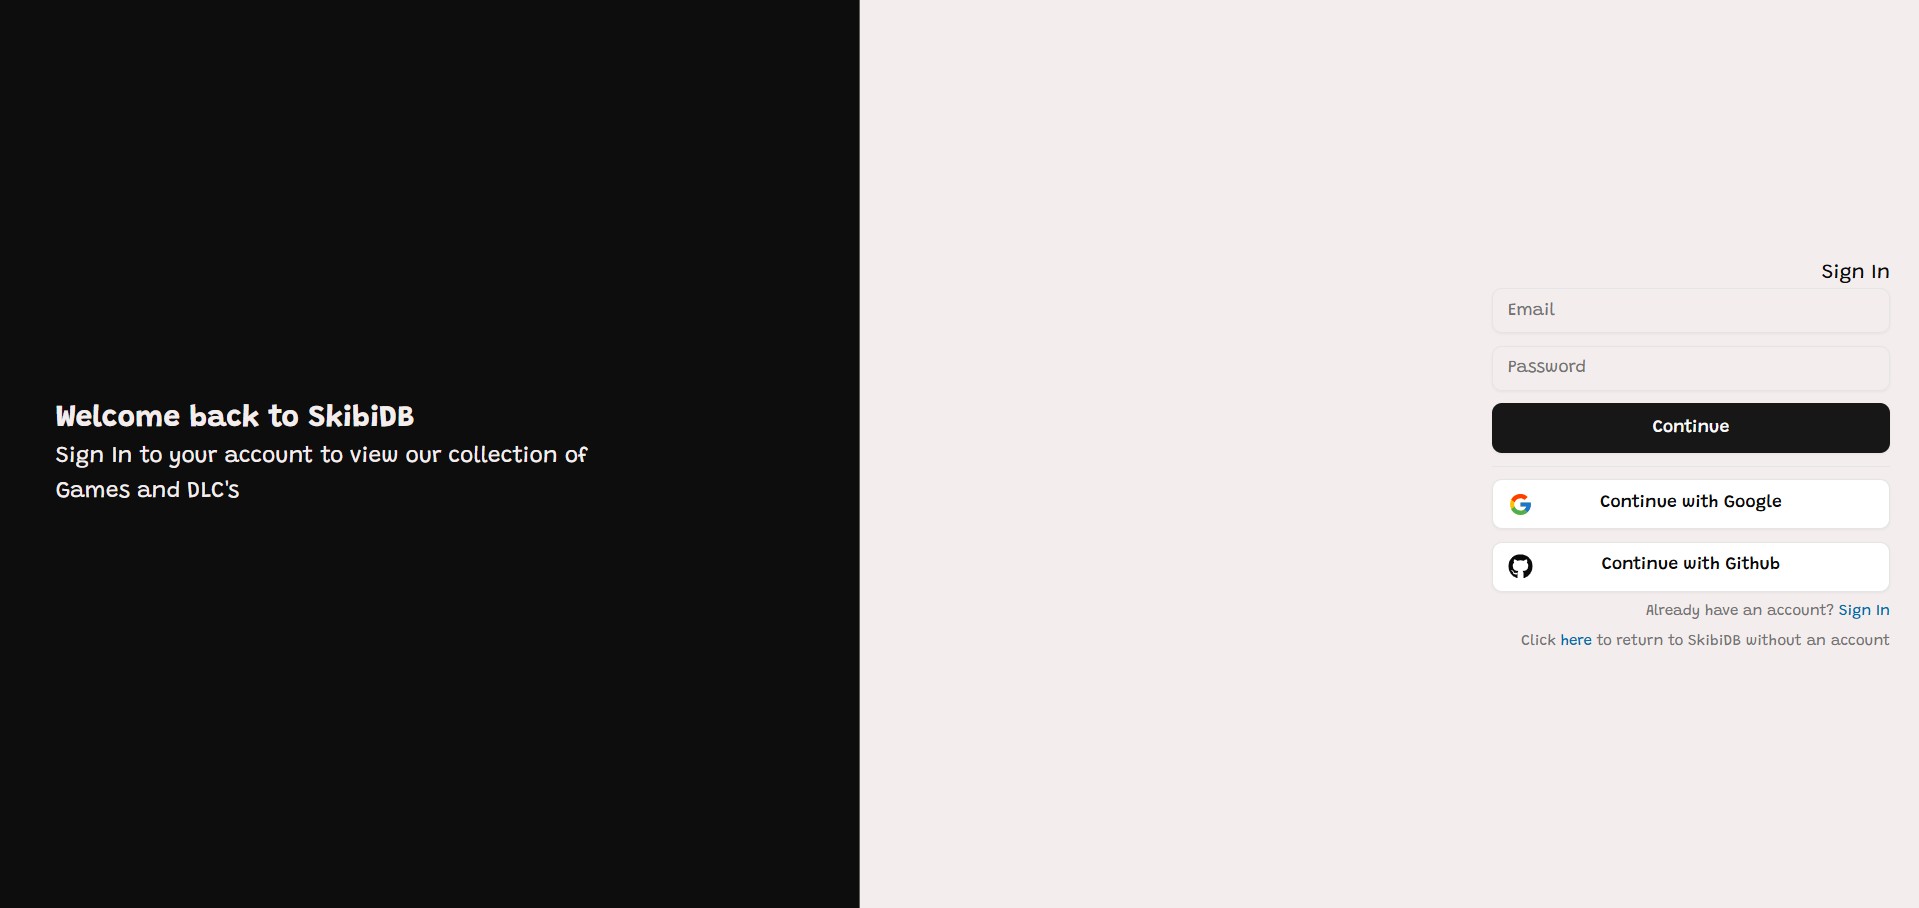Click the 'Email' placeholder text
This screenshot has width=1919, height=908.
pos(1531,310)
